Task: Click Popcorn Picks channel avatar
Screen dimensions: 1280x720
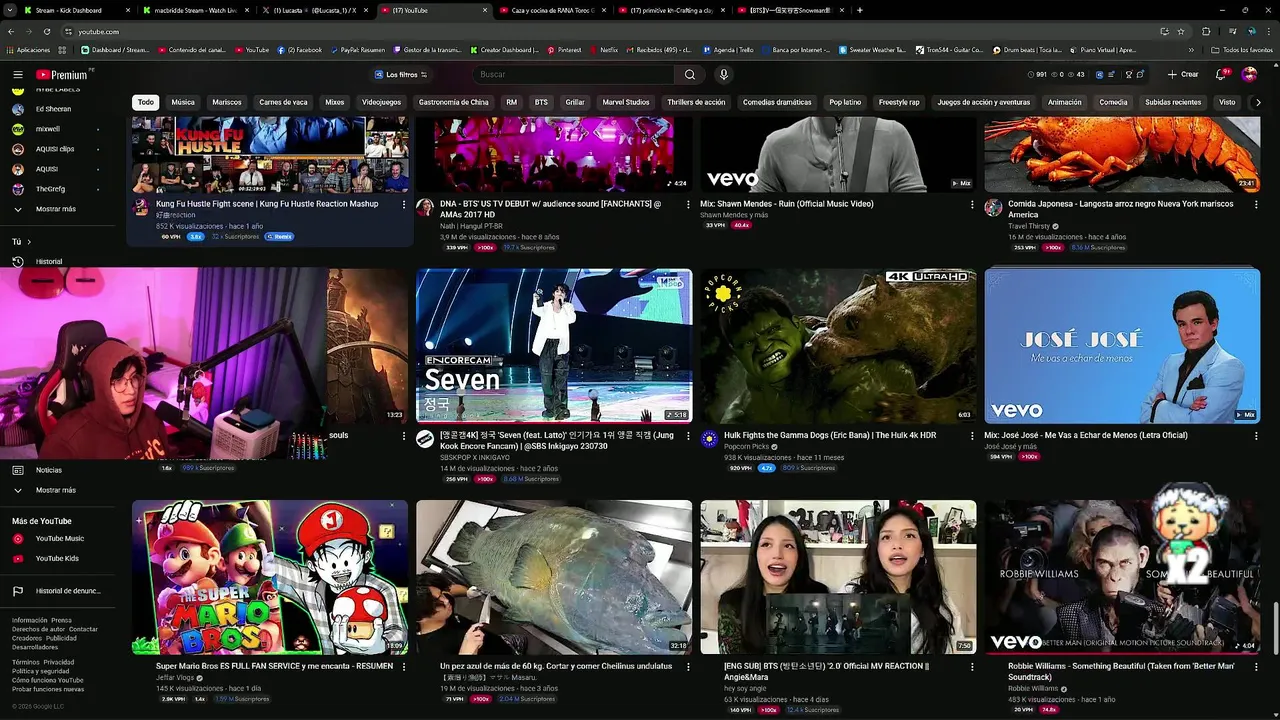Action: coord(709,439)
